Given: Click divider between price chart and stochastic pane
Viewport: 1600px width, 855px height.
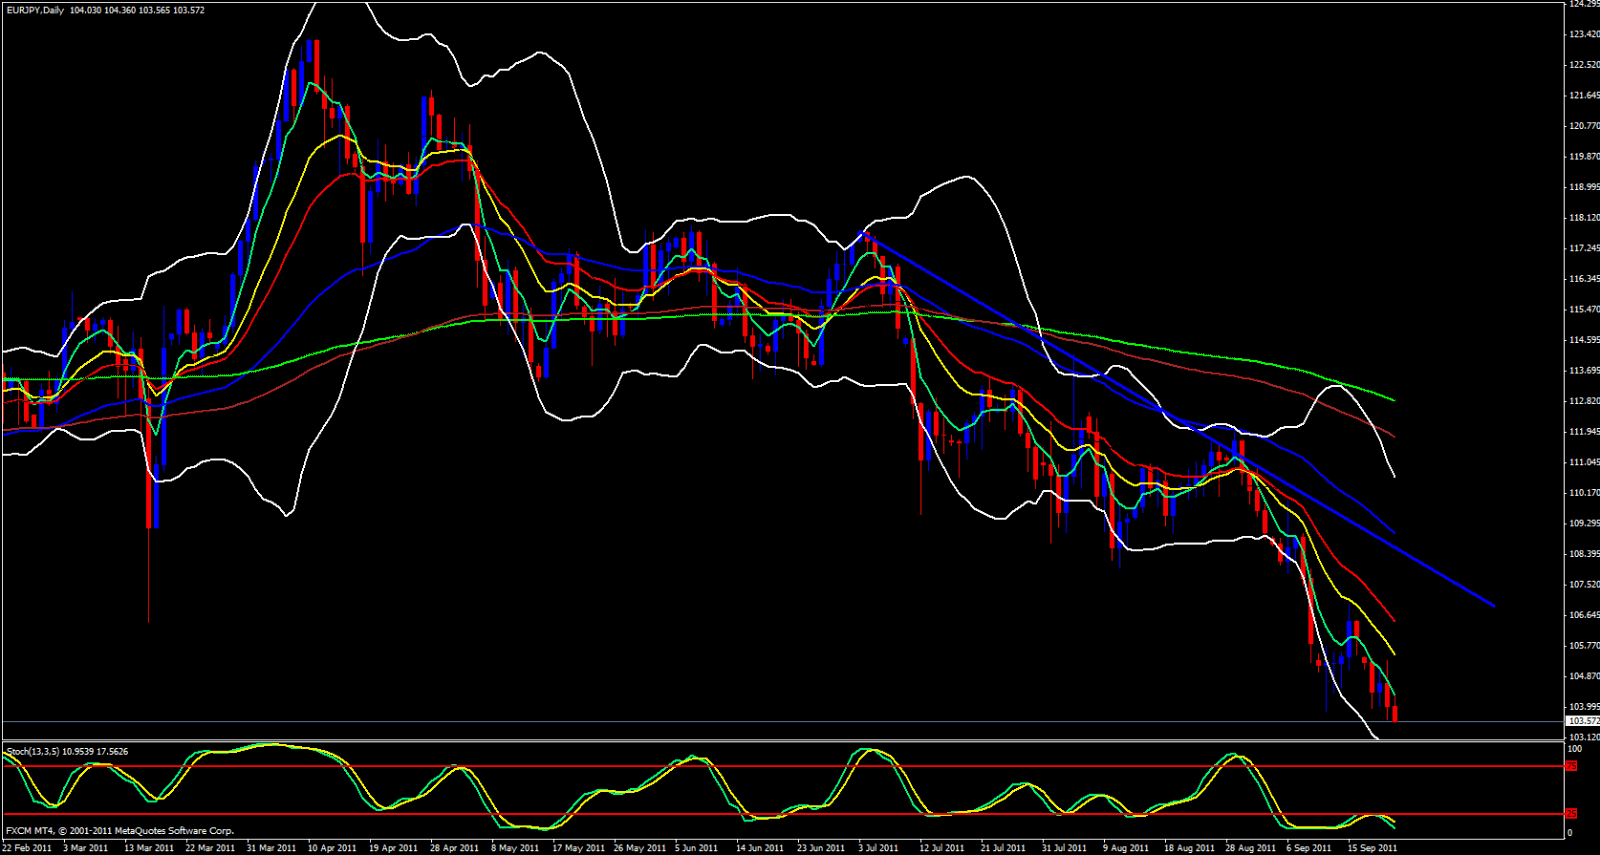Looking at the screenshot, I should pos(780,741).
